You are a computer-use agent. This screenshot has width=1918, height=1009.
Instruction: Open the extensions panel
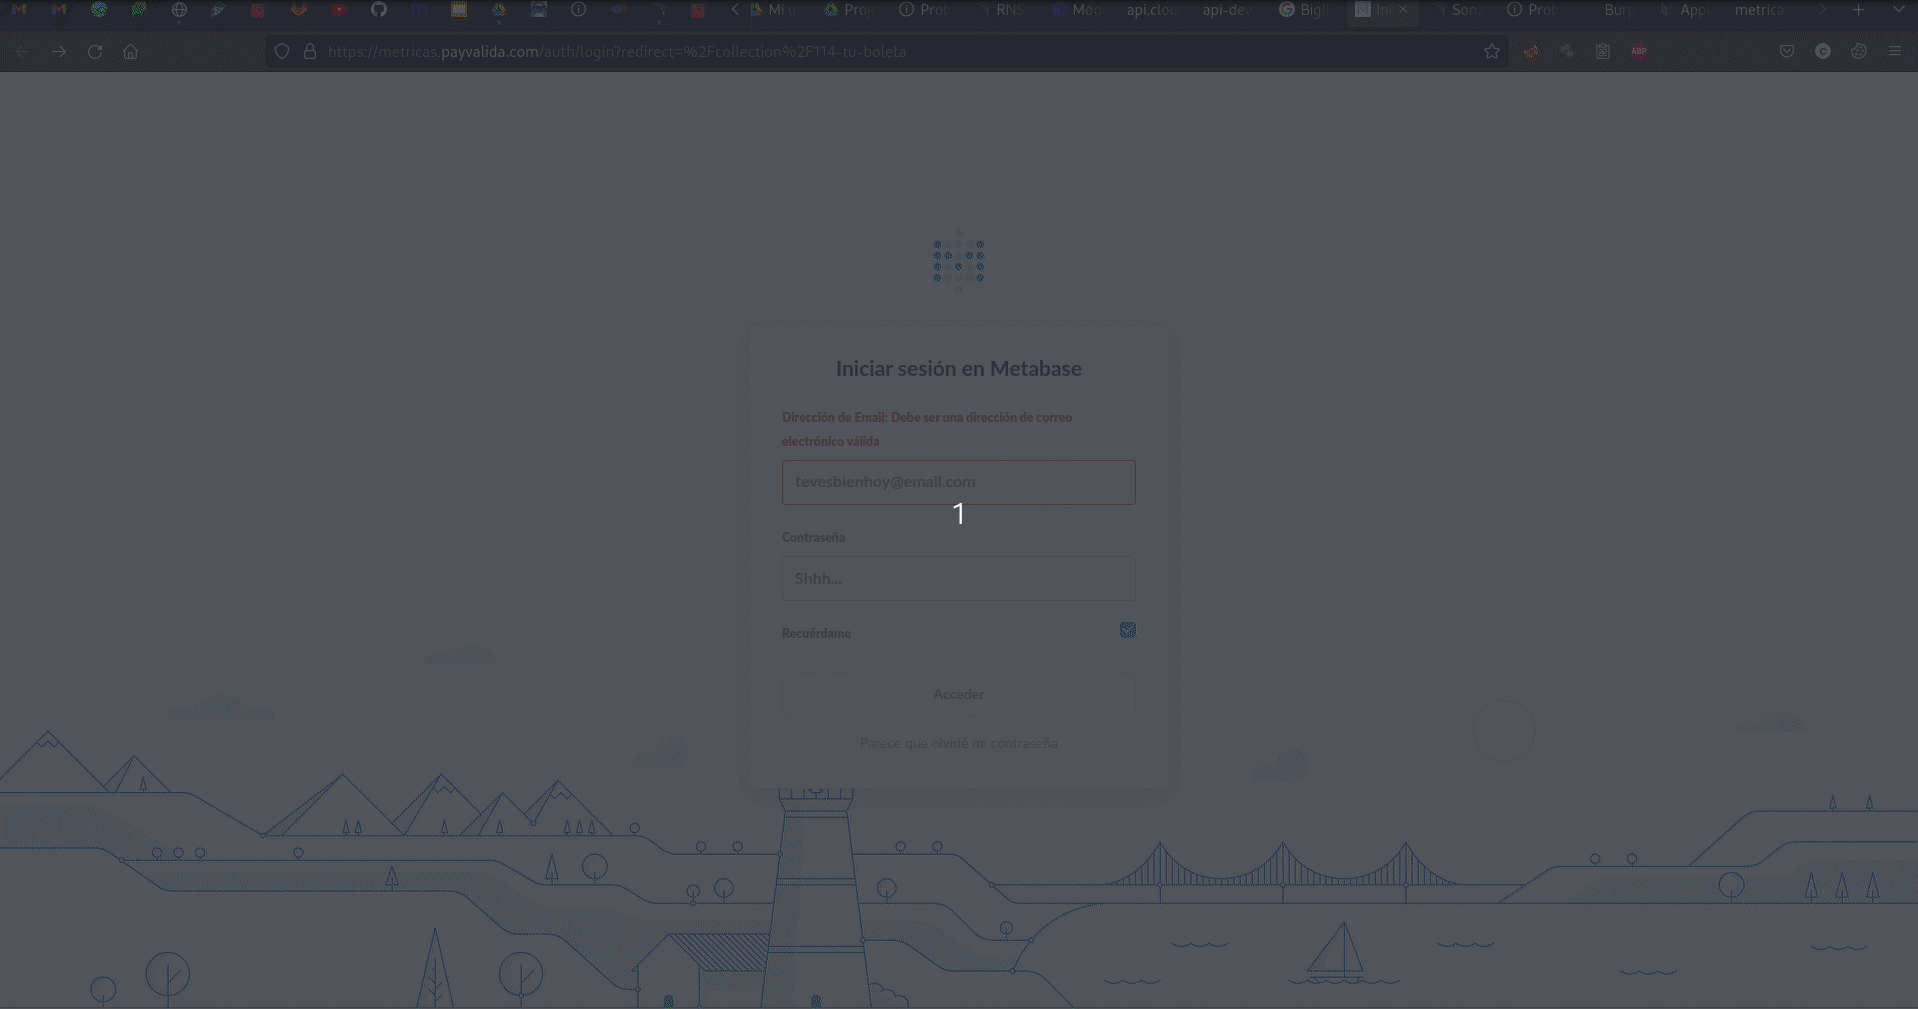[x=1859, y=51]
